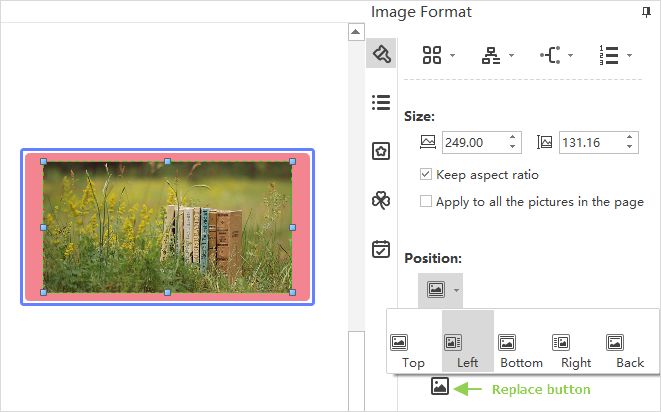Click the image's bottom-left resize handle
661x412 pixels.
(x=43, y=292)
